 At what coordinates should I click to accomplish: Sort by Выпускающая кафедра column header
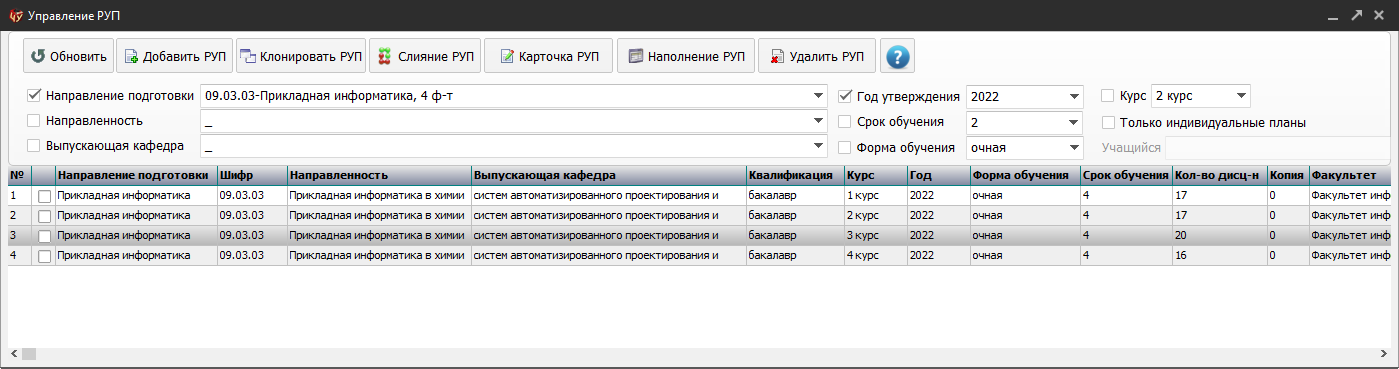coord(609,175)
